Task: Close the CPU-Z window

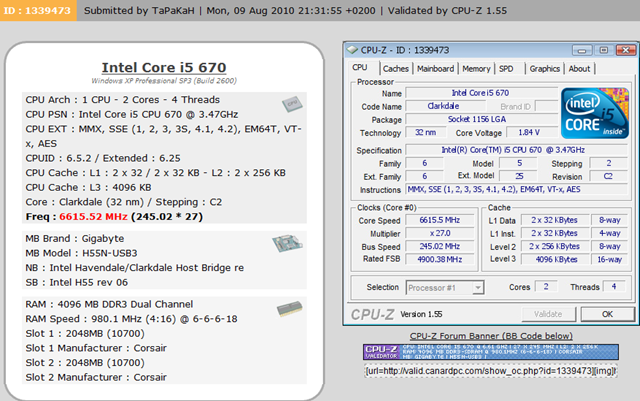Action: [625, 50]
